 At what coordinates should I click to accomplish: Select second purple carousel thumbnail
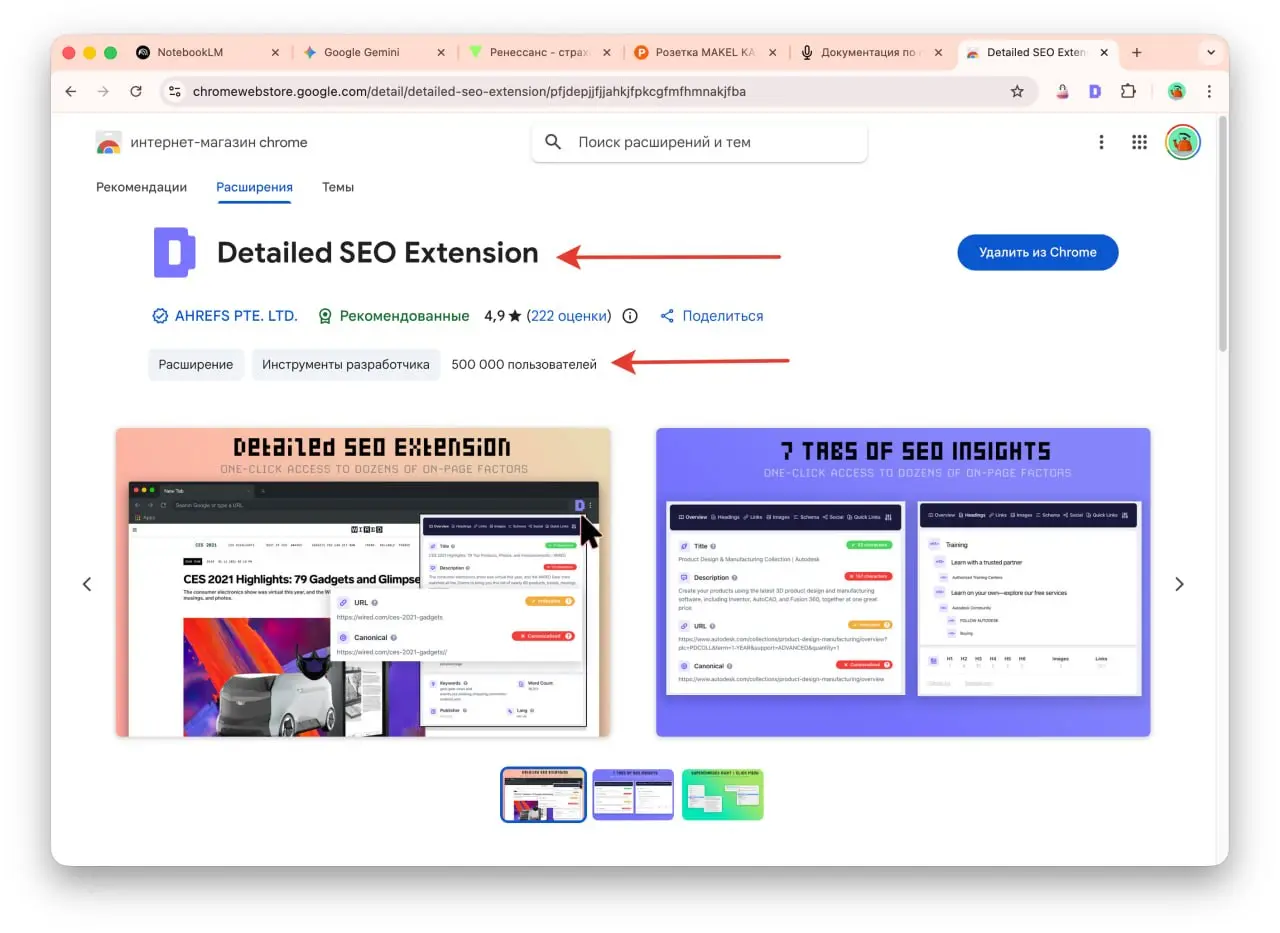[x=633, y=794]
